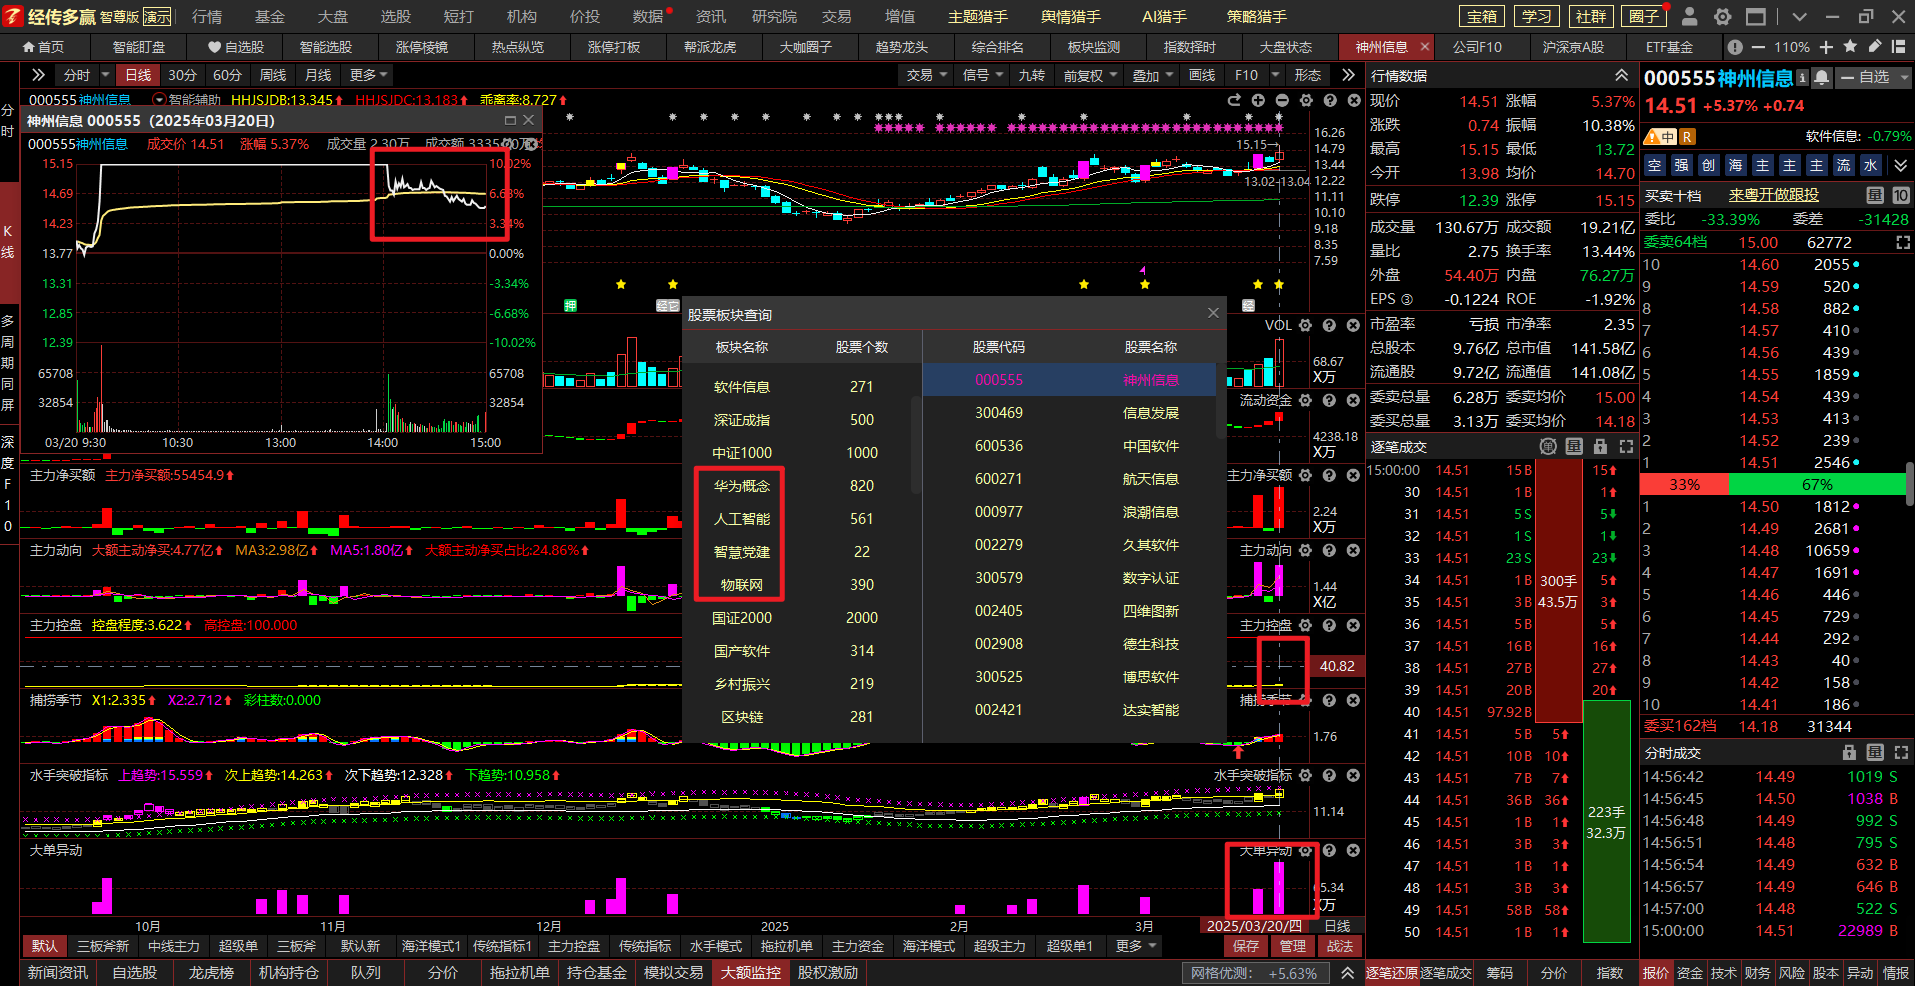The height and width of the screenshot is (986, 1915).
Task: Click the edit pencil icon in tab bar
Action: [1874, 47]
